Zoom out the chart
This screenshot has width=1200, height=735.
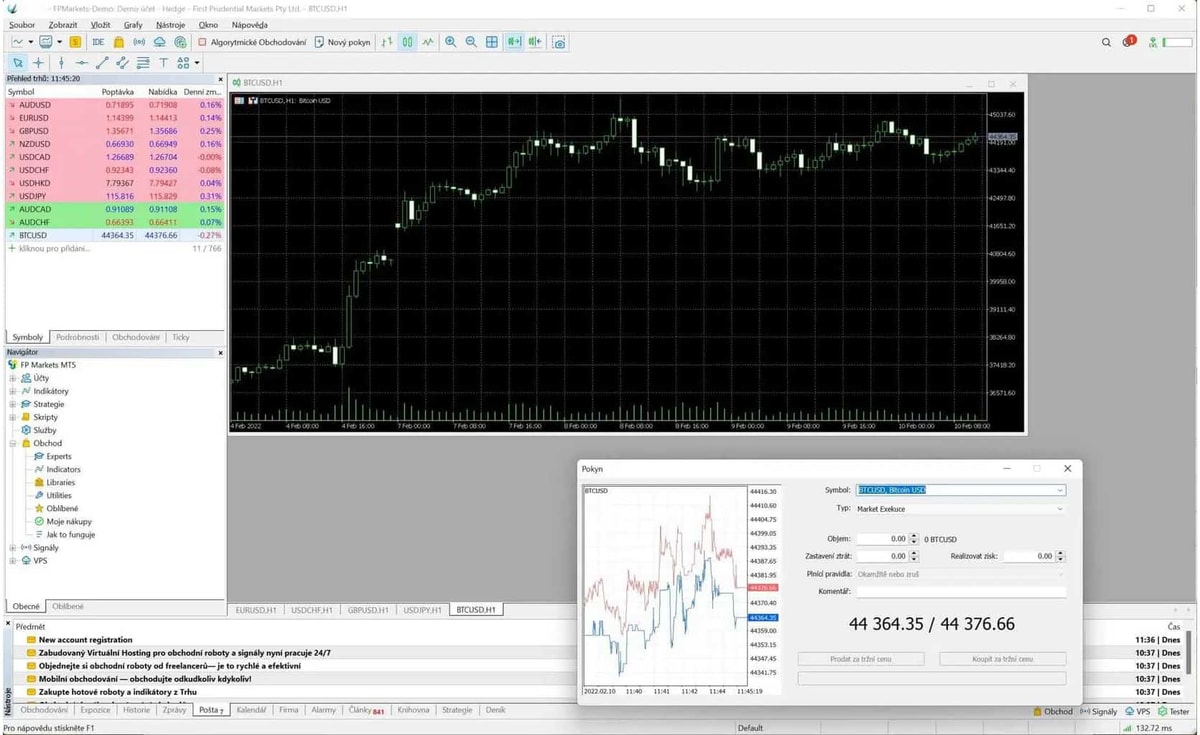(471, 42)
